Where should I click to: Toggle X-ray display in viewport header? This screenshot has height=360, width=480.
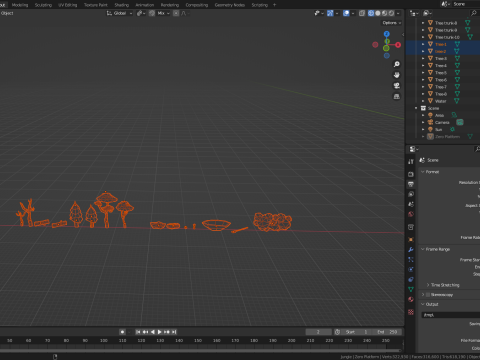[362, 13]
